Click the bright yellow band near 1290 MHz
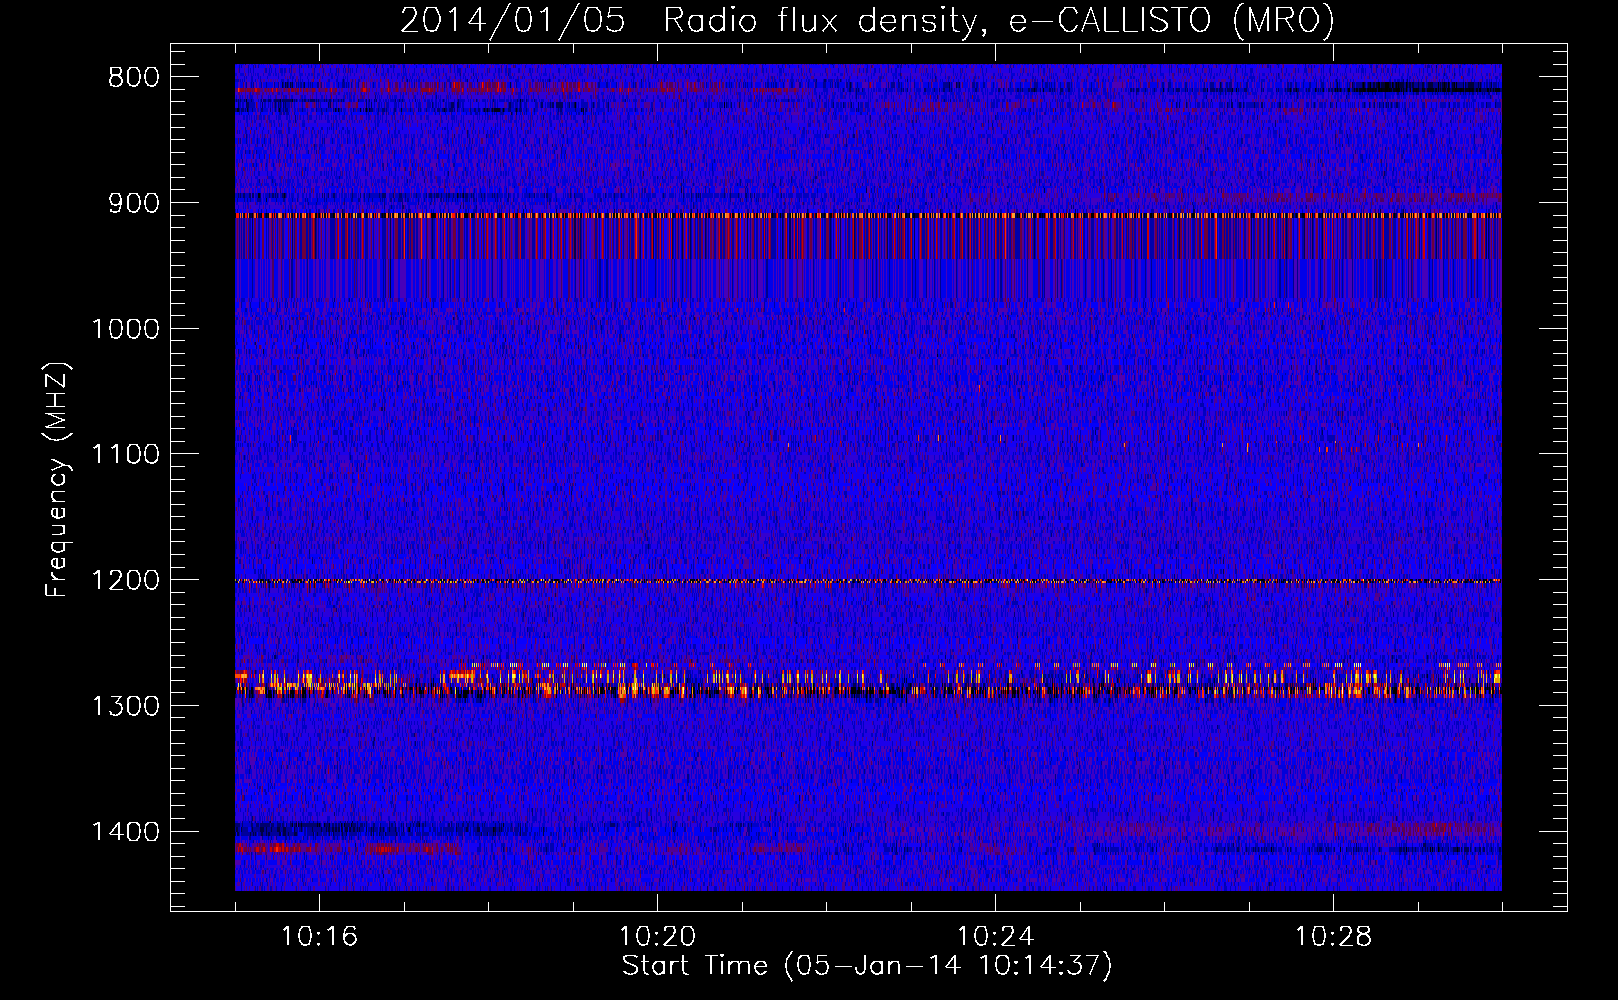 click(868, 690)
